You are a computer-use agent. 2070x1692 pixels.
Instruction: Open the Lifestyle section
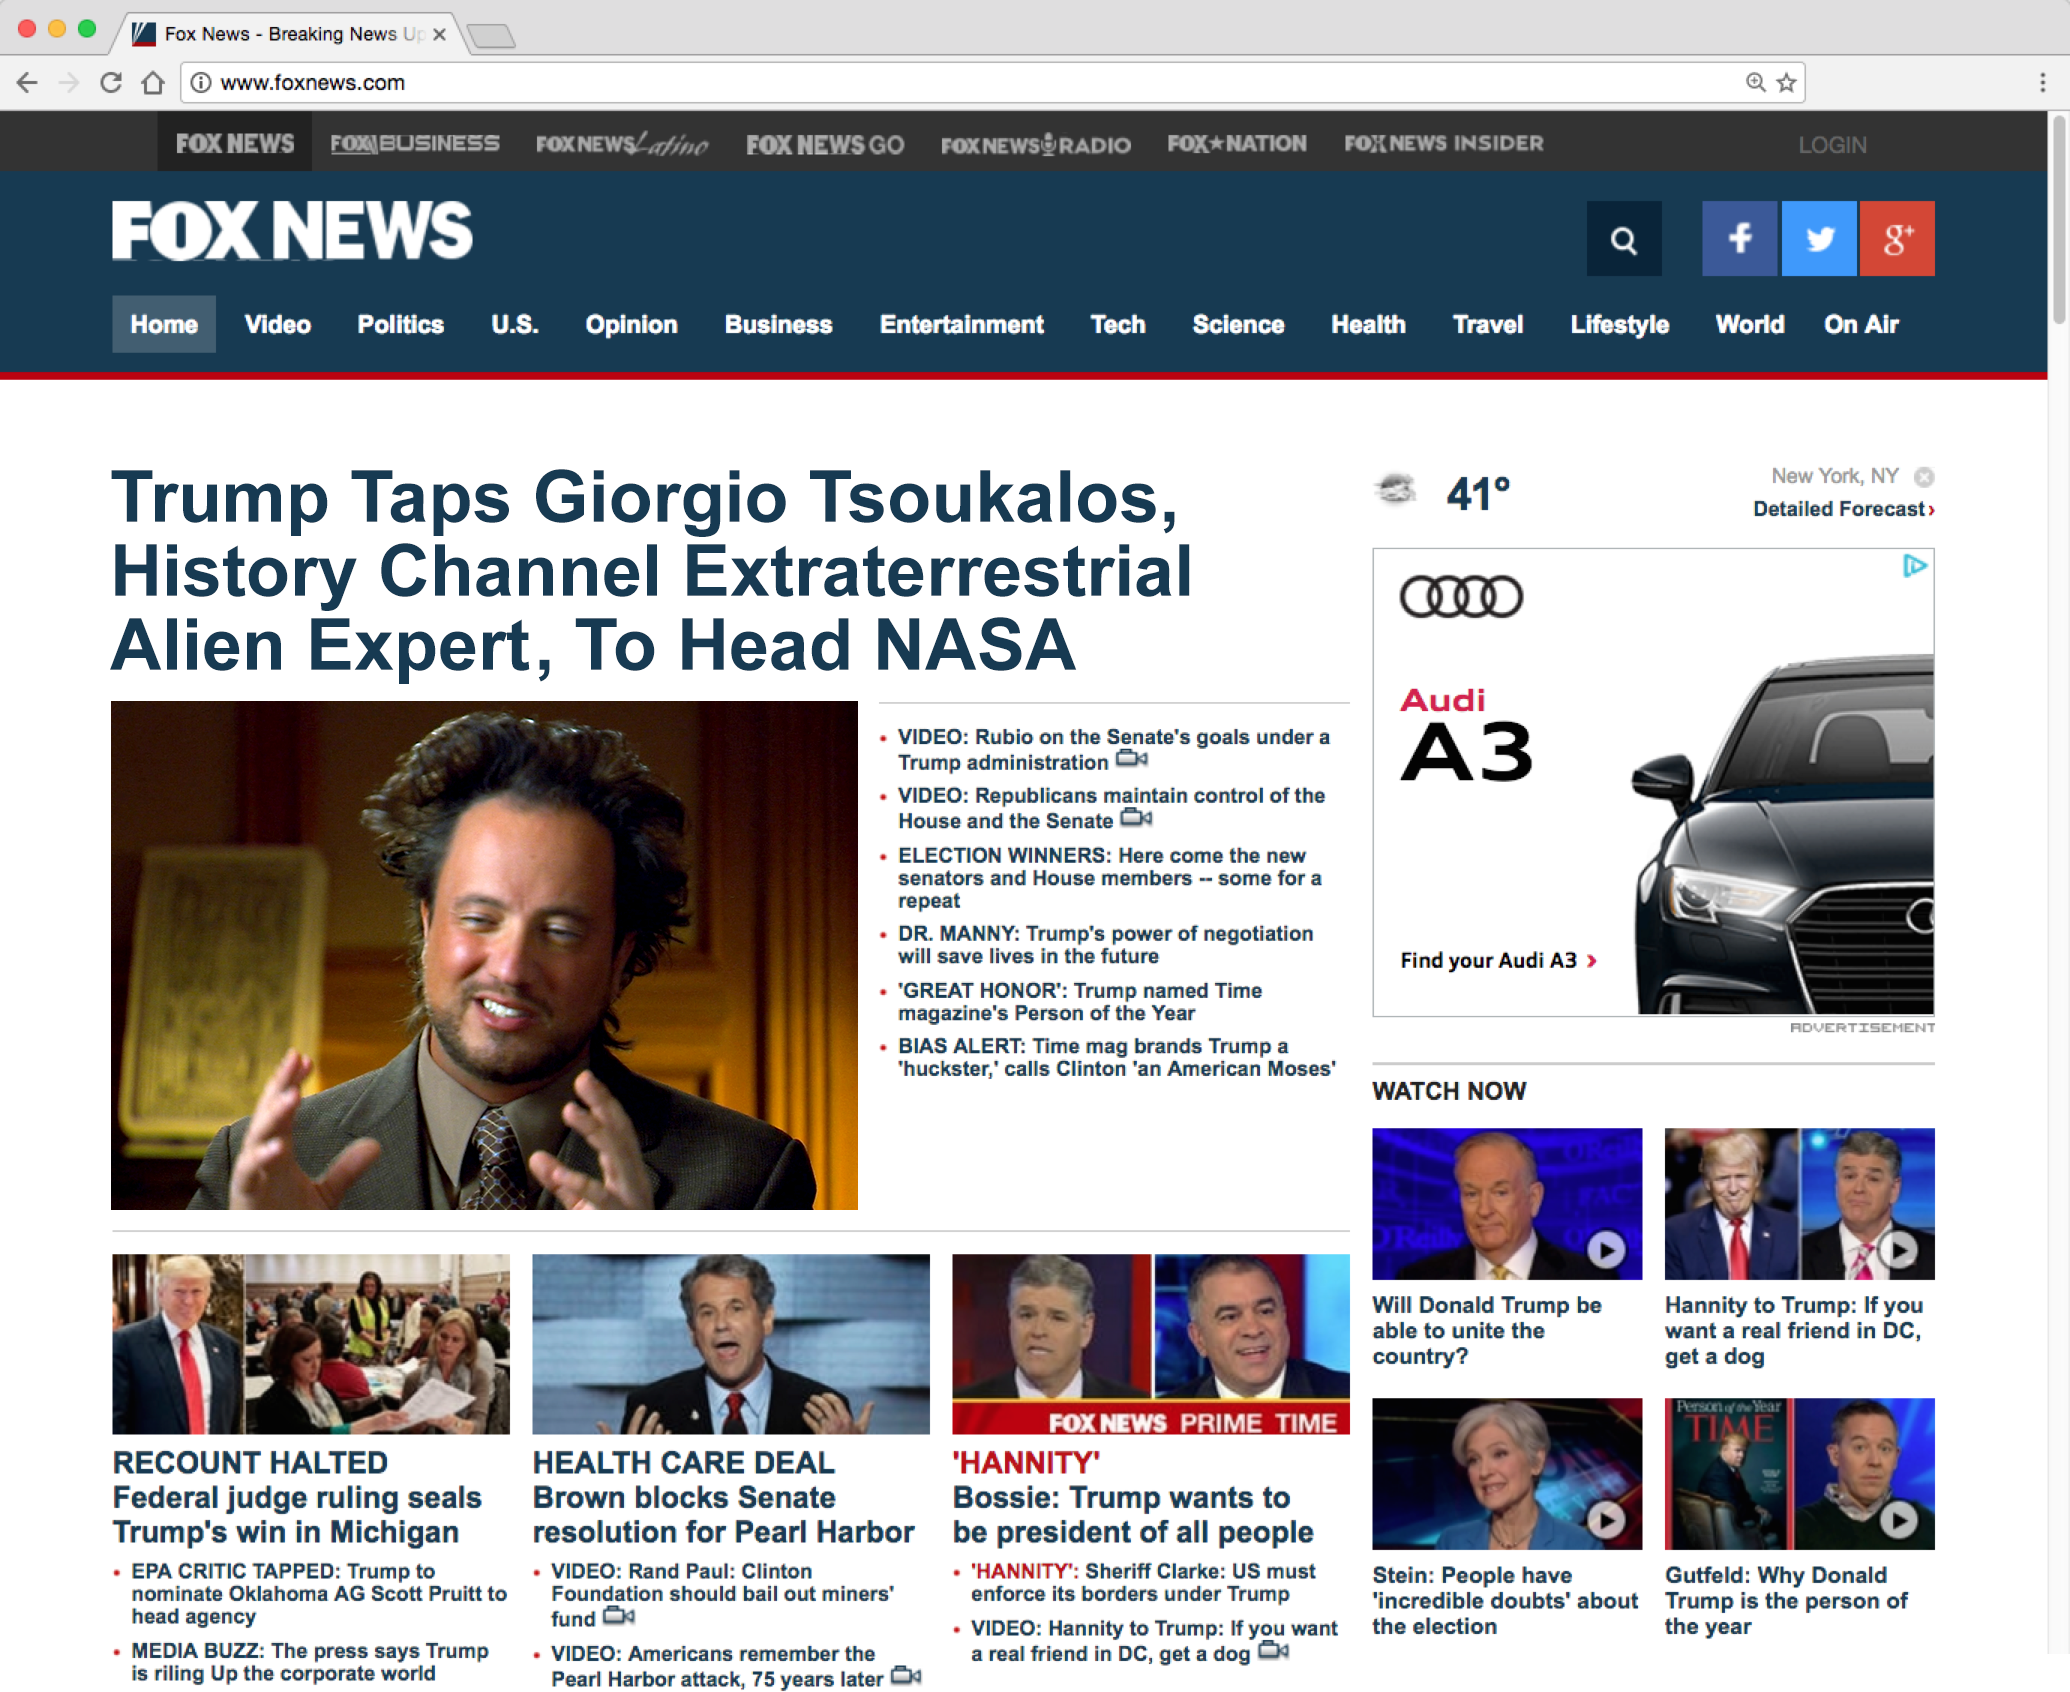[1620, 324]
